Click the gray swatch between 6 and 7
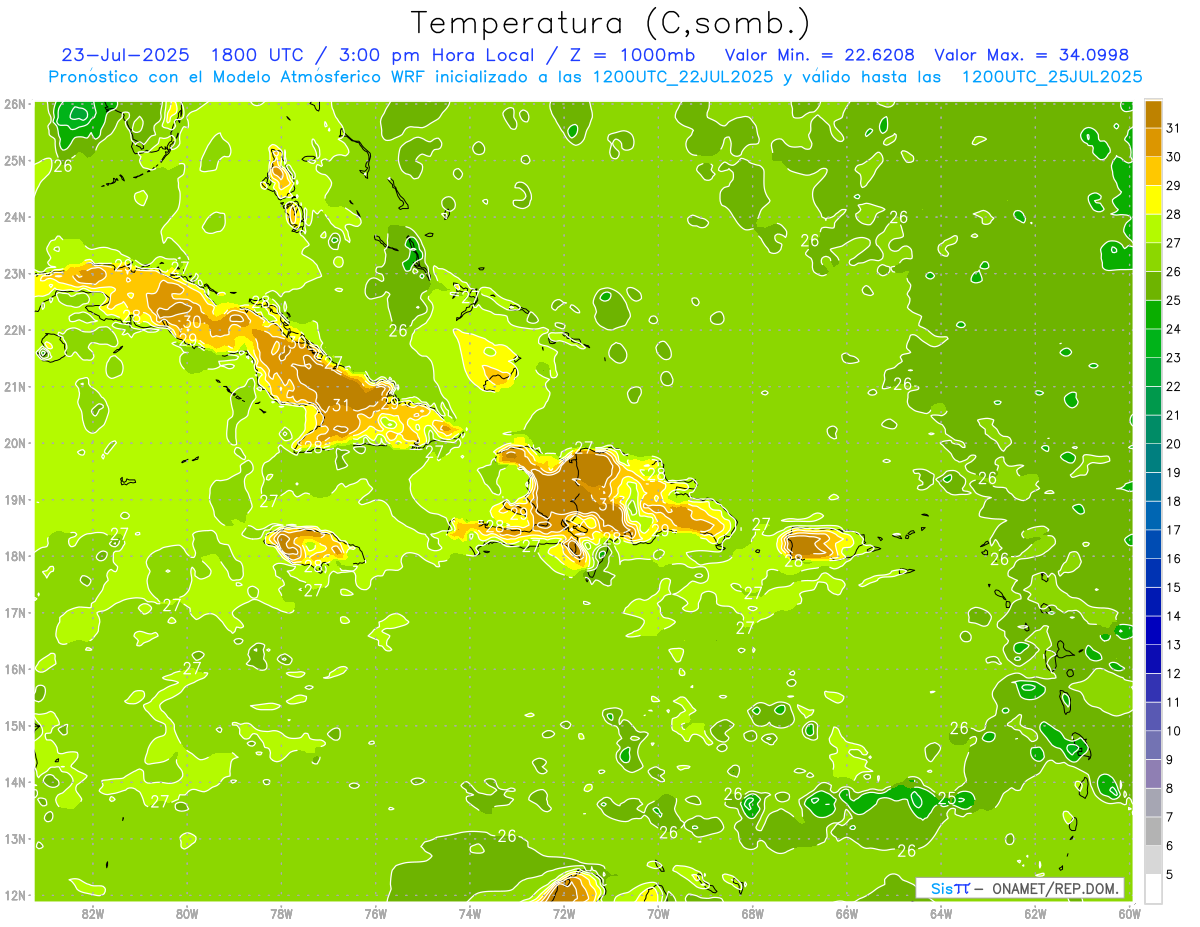The image size is (1200, 927). point(1153,831)
